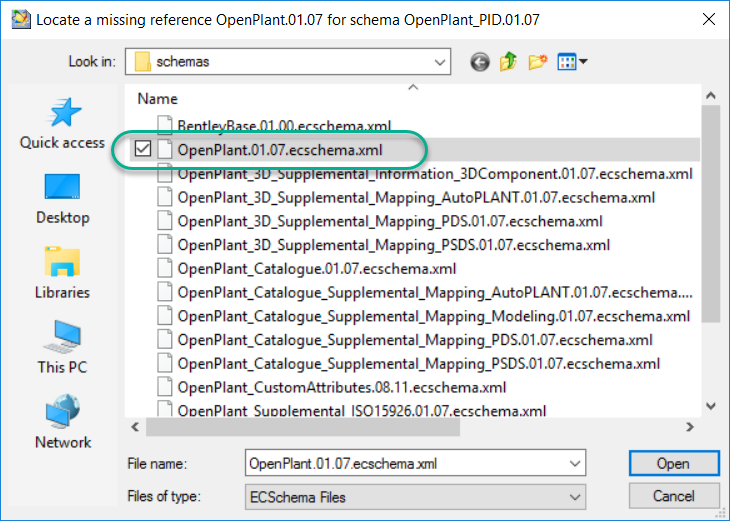730x521 pixels.
Task: Open Libraries in places bar
Action: click(62, 274)
